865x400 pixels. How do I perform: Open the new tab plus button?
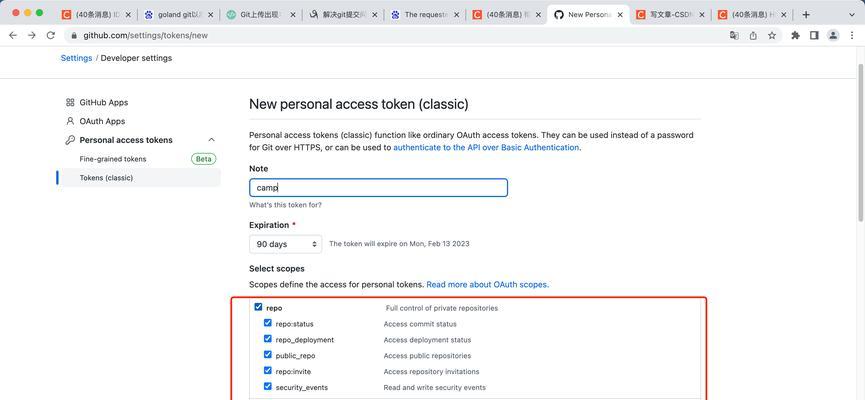806,15
